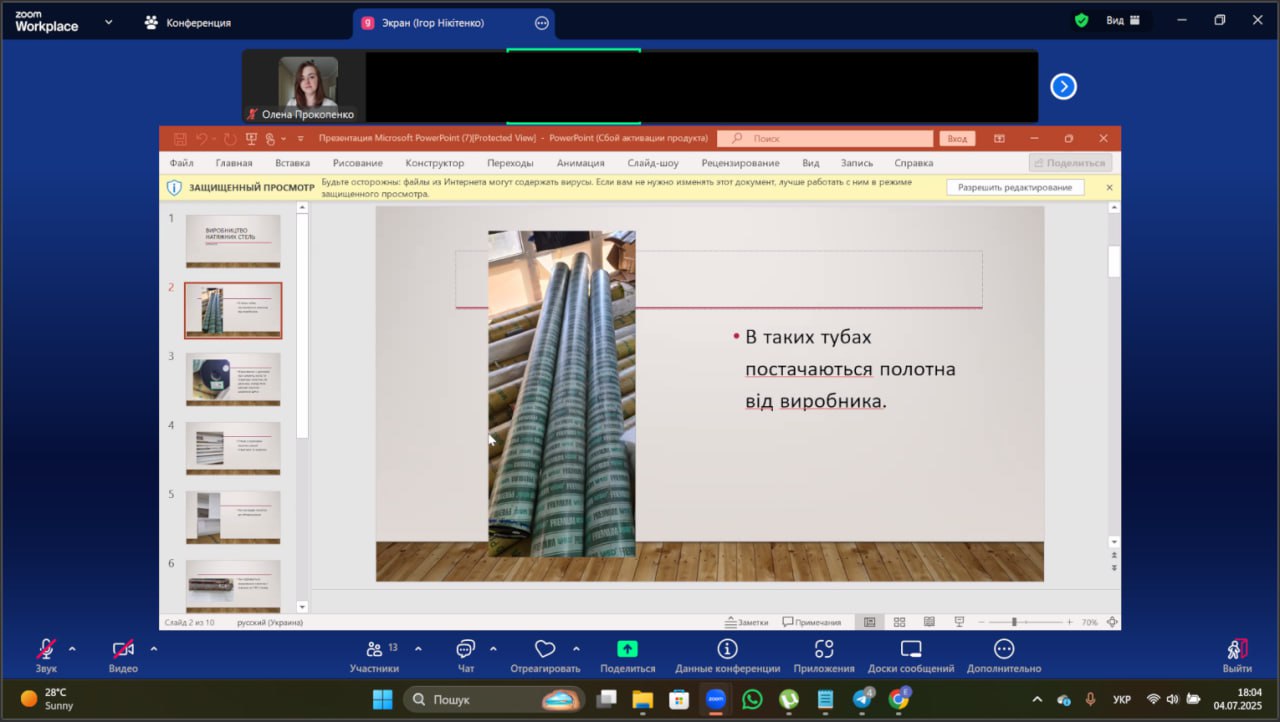Expand audio options arrow next to Sound
This screenshot has height=722, width=1280.
coord(72,648)
